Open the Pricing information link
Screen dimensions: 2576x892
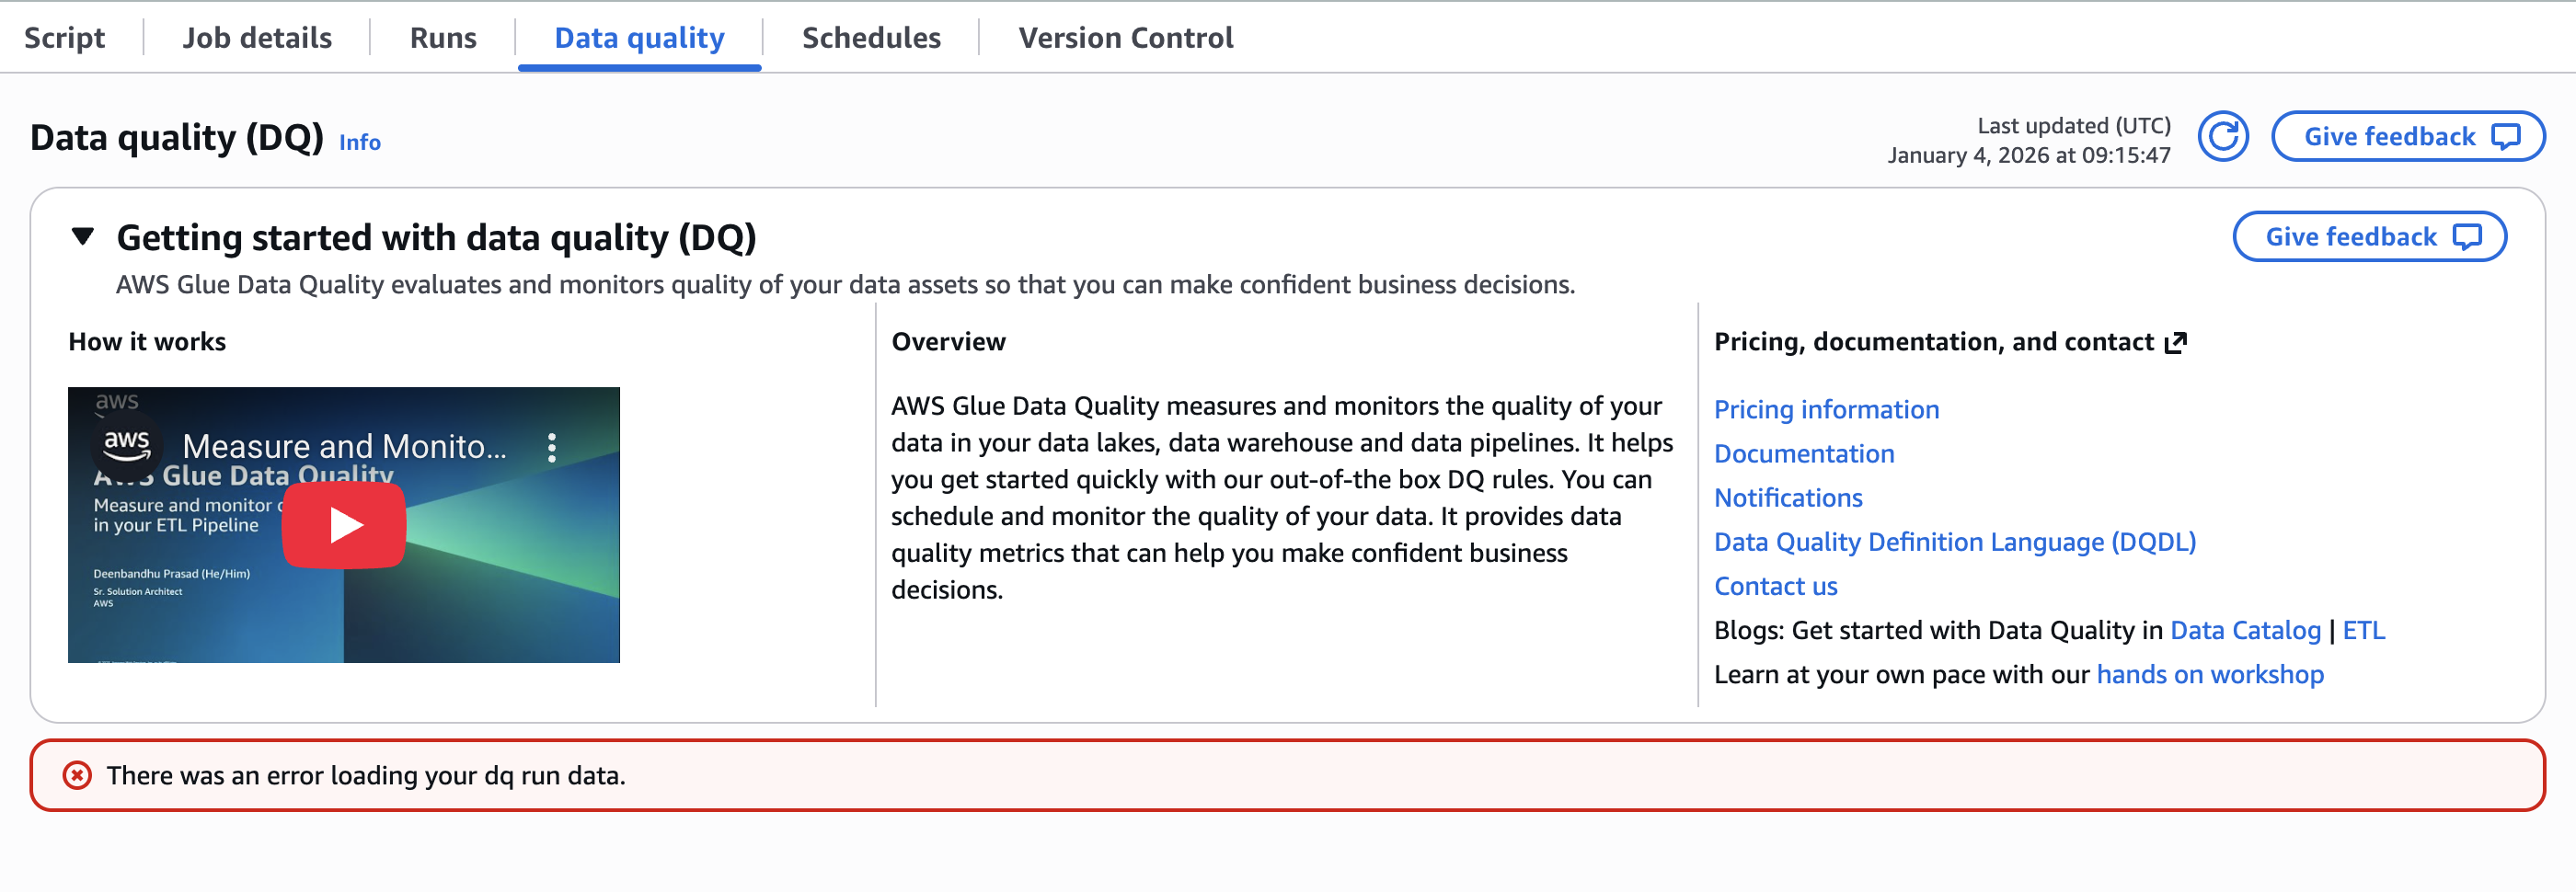click(x=1826, y=410)
